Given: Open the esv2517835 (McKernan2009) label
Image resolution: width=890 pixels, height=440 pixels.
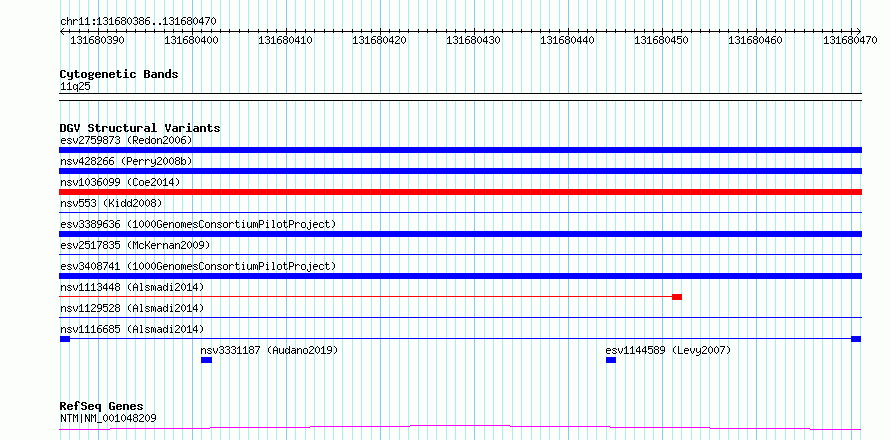Looking at the screenshot, I should point(135,245).
